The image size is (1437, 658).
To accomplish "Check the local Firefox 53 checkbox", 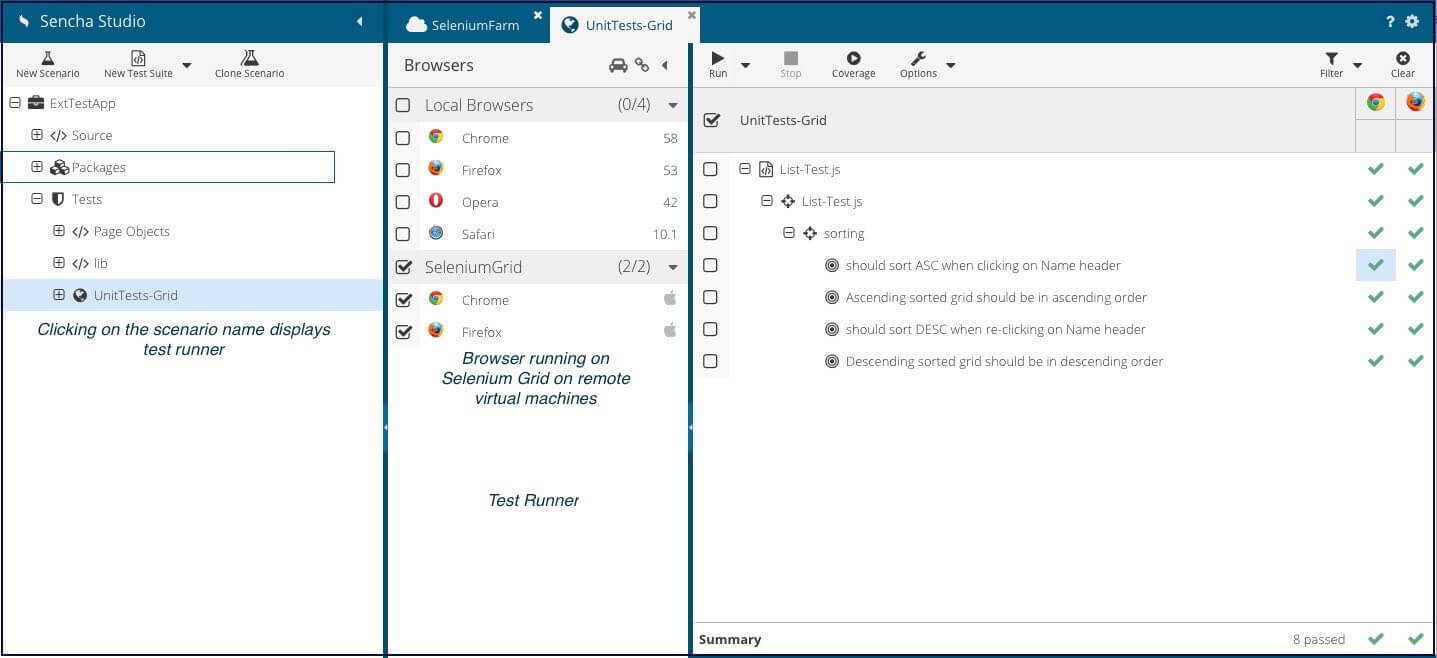I will 403,170.
